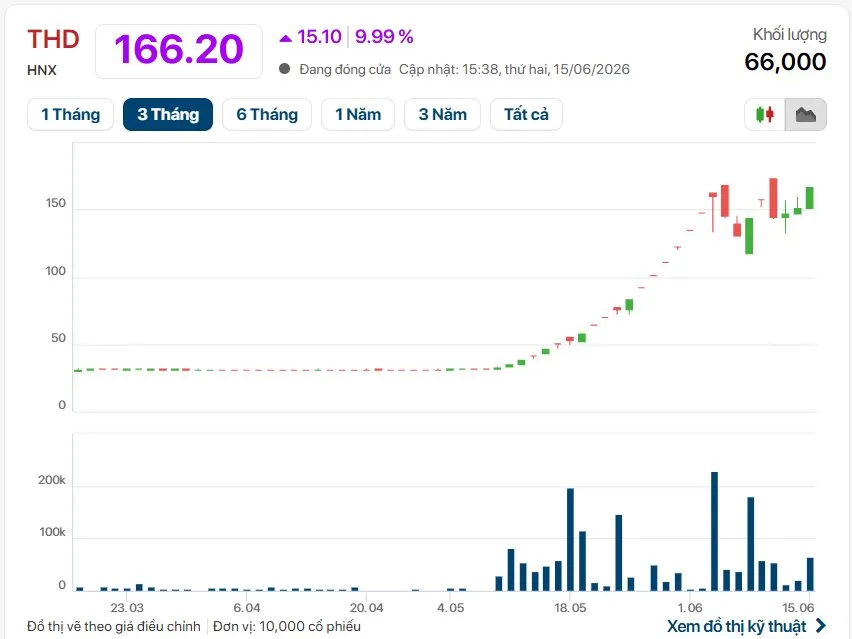Select the 3 Tháng time range
This screenshot has width=852, height=639.
pyautogui.click(x=168, y=115)
